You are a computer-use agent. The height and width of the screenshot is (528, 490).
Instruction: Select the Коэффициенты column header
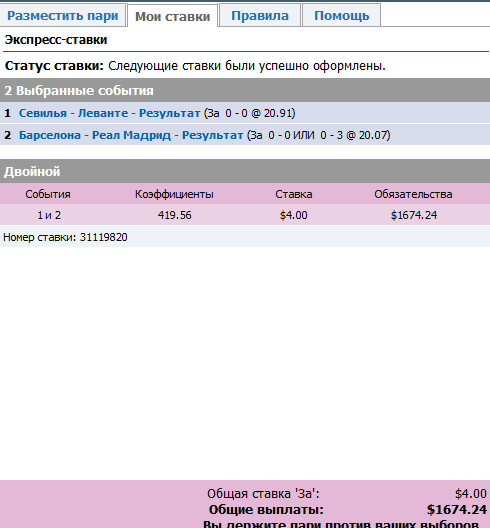(174, 194)
